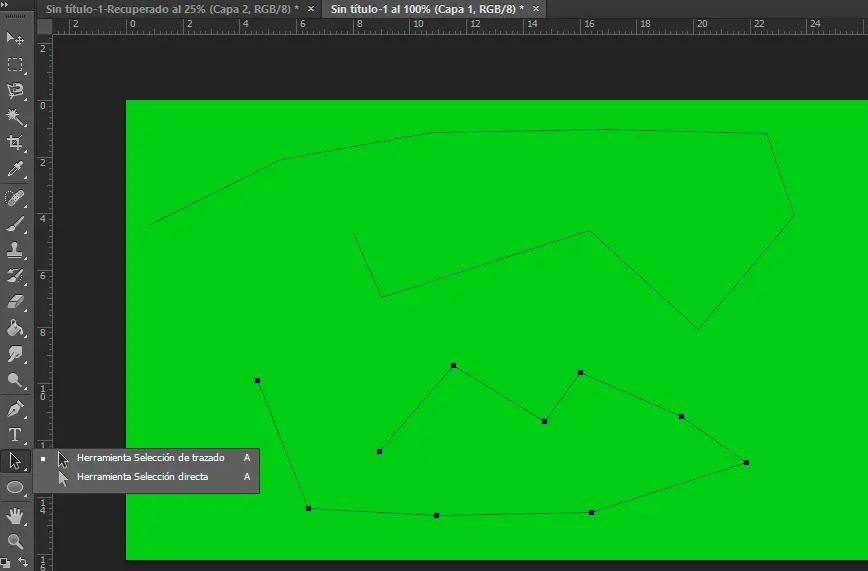Swap foreground and background colors
Screen dimensions: 868x571
[23, 562]
